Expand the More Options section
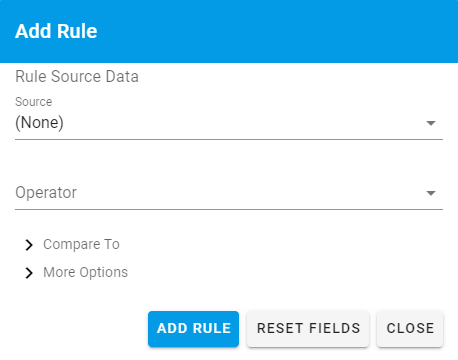458x360 pixels. point(76,273)
